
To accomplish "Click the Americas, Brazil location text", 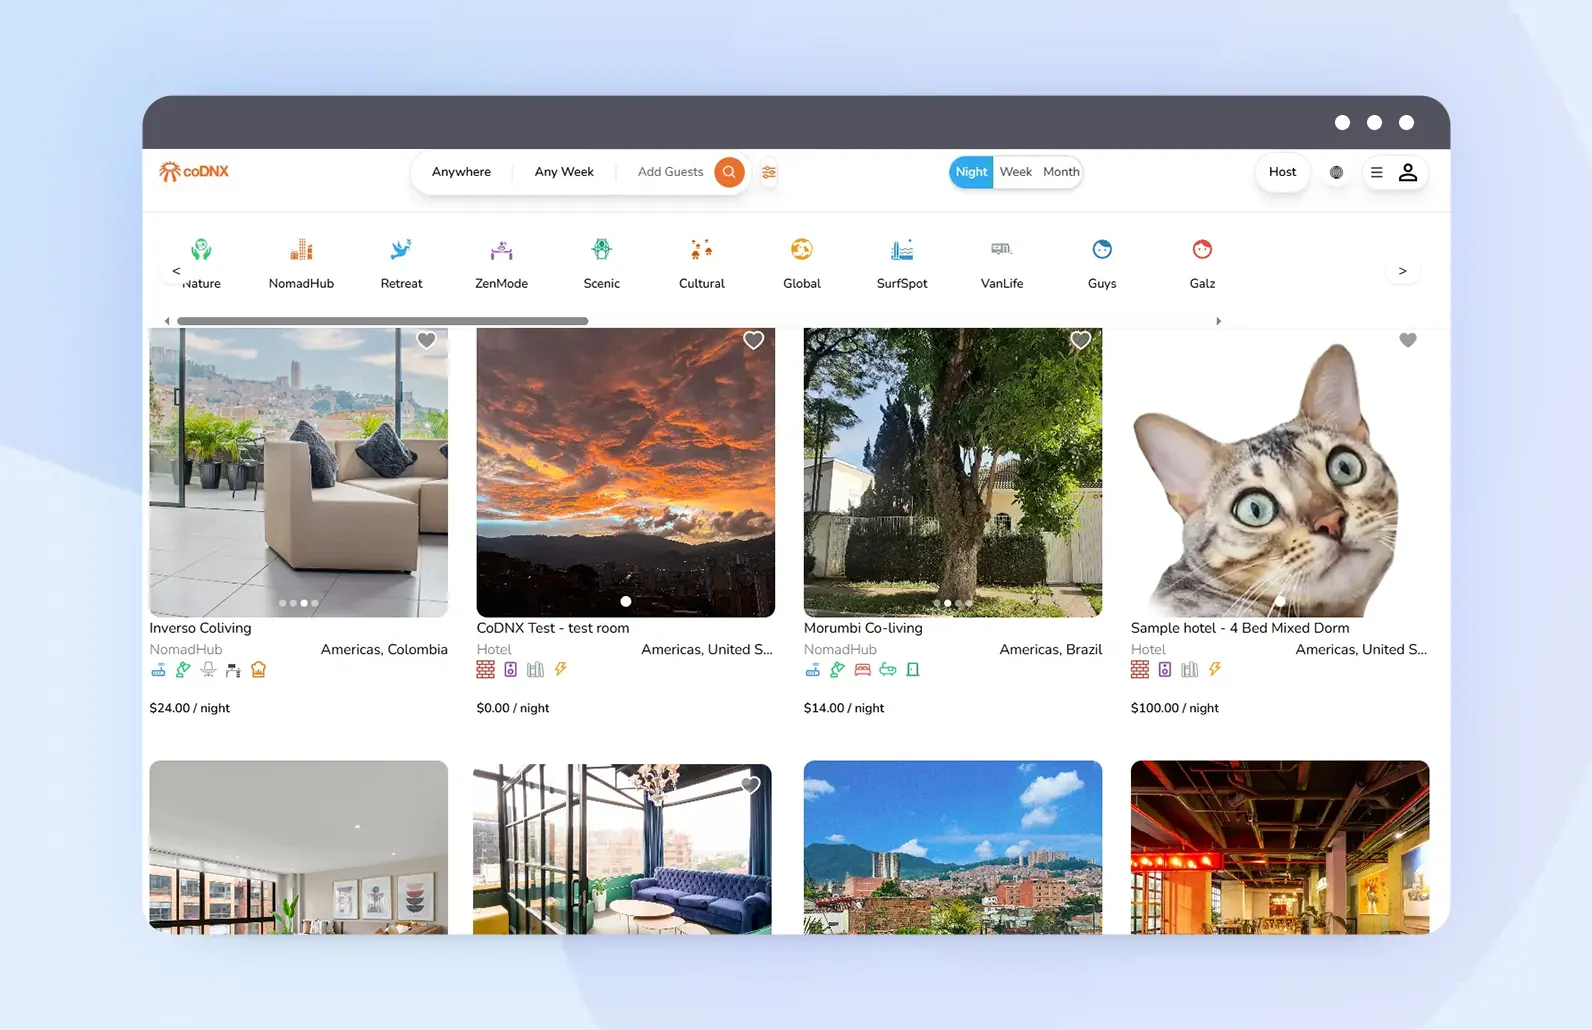I will pyautogui.click(x=1050, y=649).
